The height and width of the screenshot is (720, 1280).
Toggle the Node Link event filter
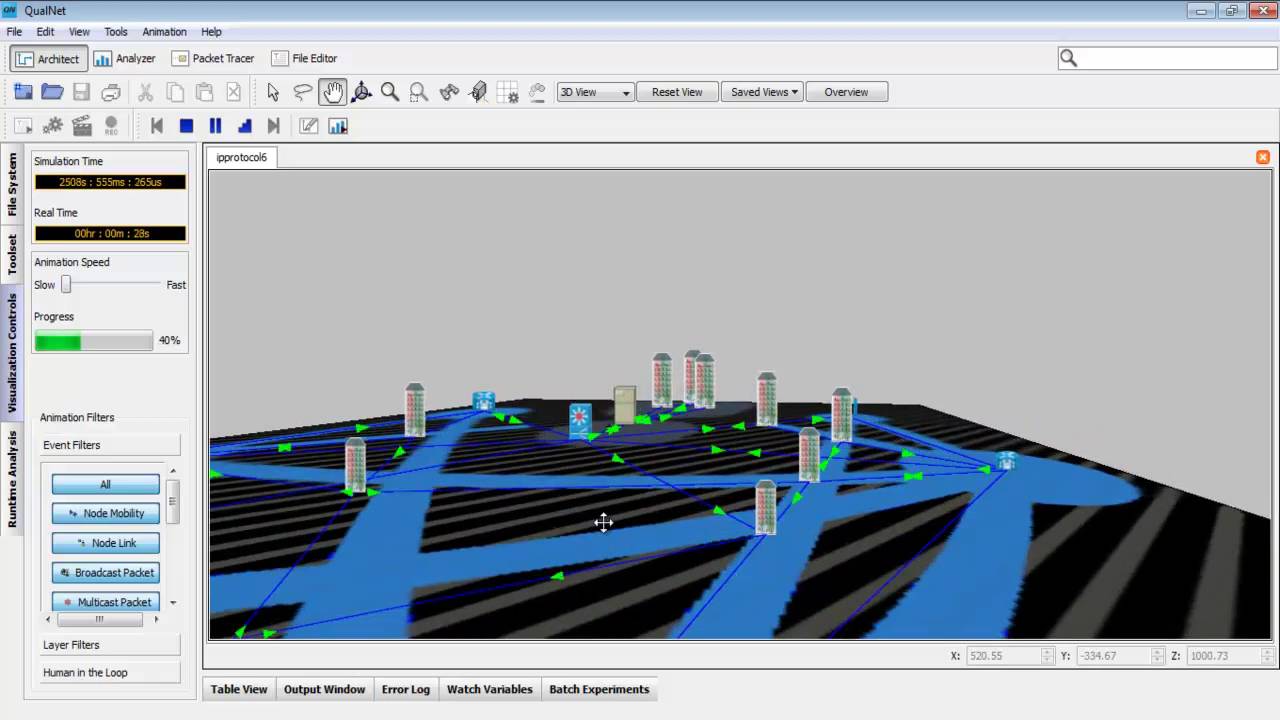coord(105,543)
